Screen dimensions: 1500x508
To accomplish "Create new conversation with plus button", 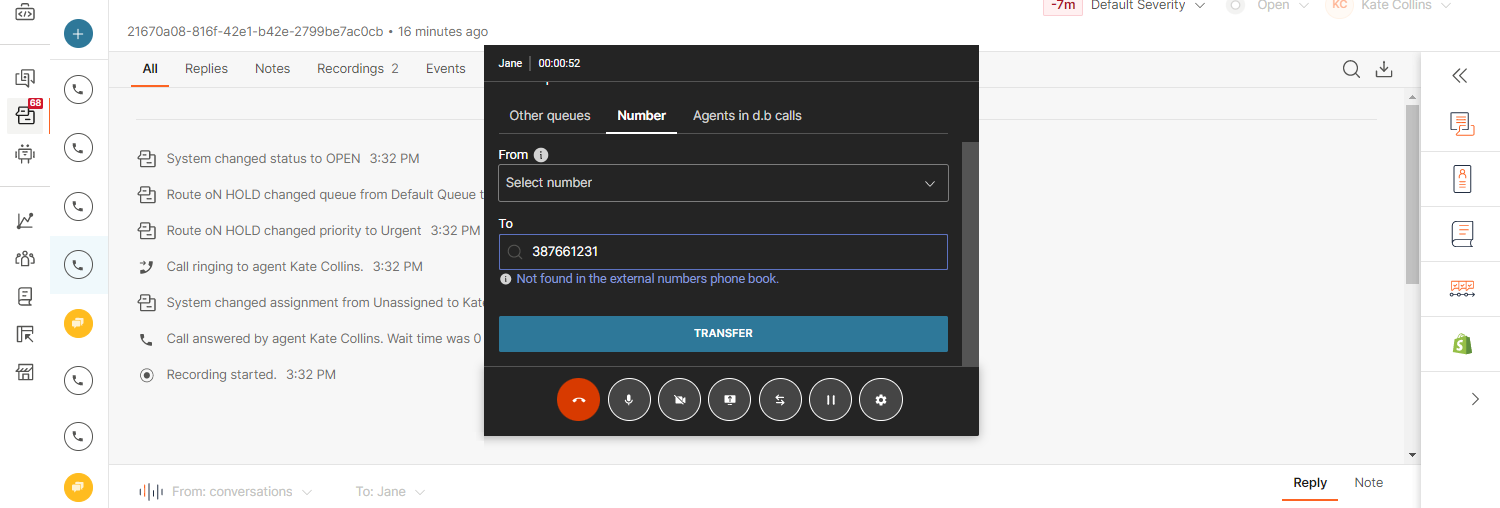I will (78, 34).
